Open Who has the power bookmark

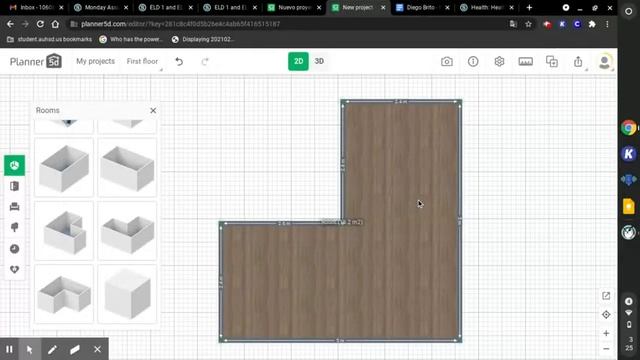point(131,39)
